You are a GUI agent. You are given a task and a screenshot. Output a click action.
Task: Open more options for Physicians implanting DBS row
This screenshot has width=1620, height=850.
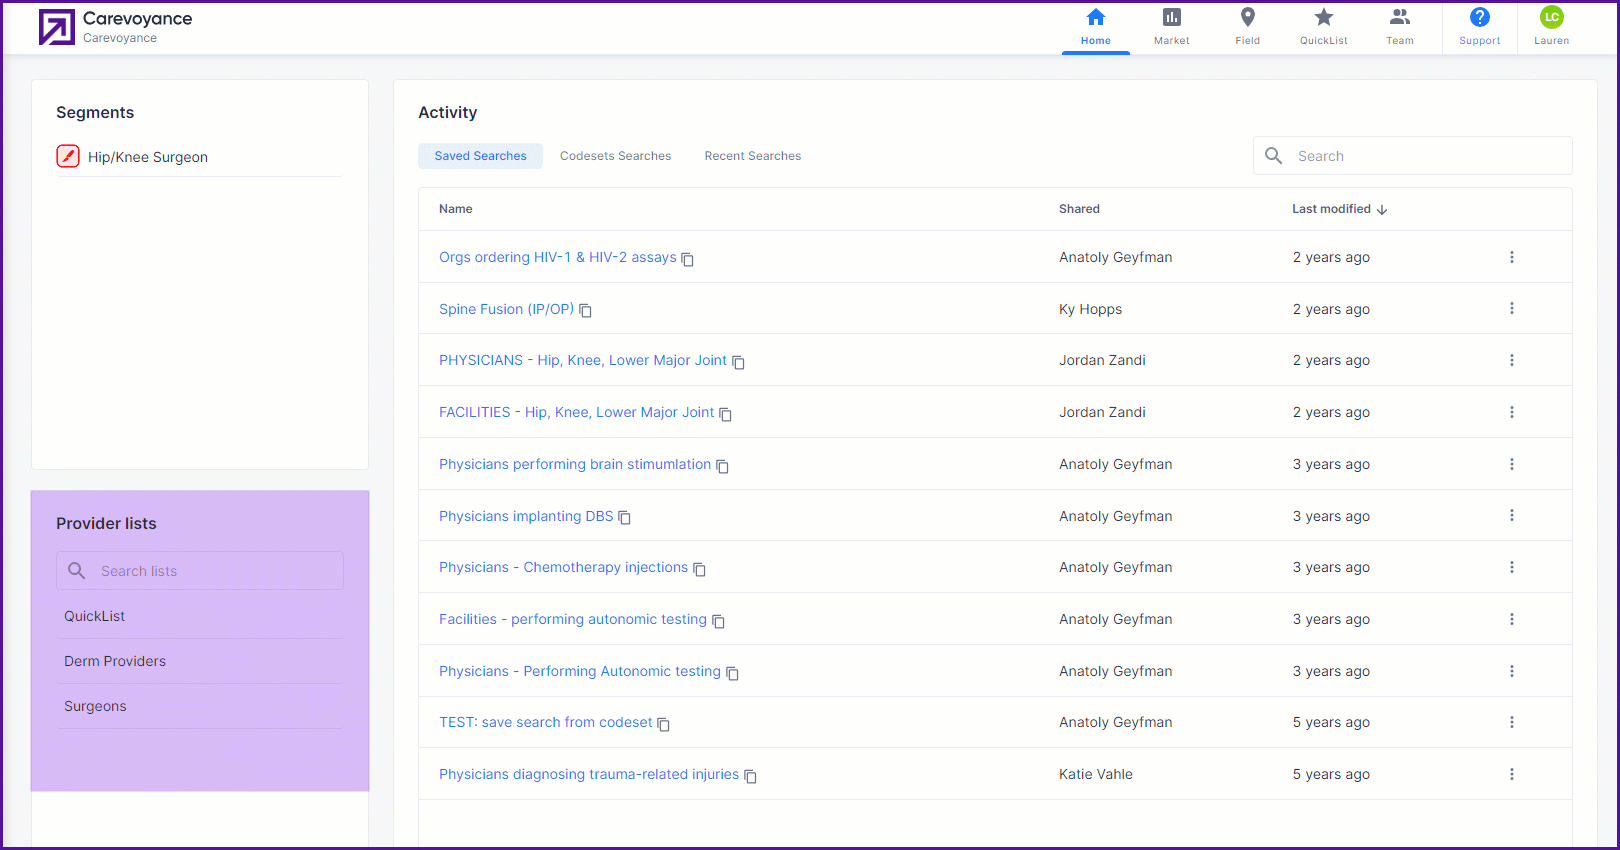pos(1512,515)
